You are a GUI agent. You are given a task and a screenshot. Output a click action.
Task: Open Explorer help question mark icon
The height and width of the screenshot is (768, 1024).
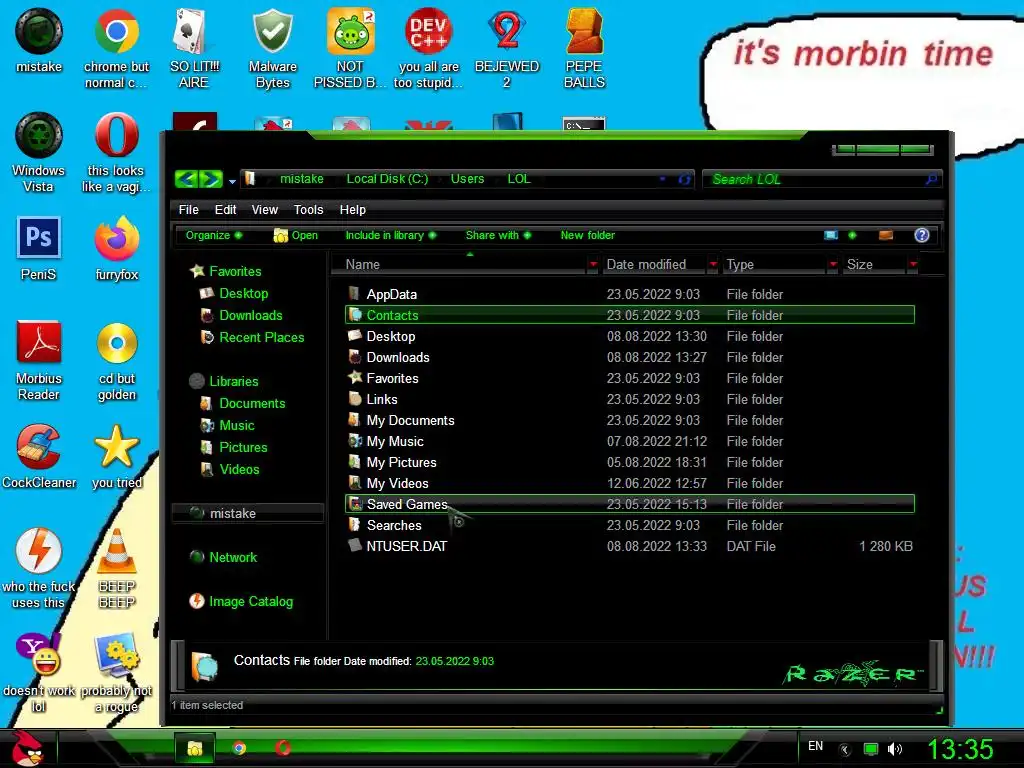click(921, 235)
